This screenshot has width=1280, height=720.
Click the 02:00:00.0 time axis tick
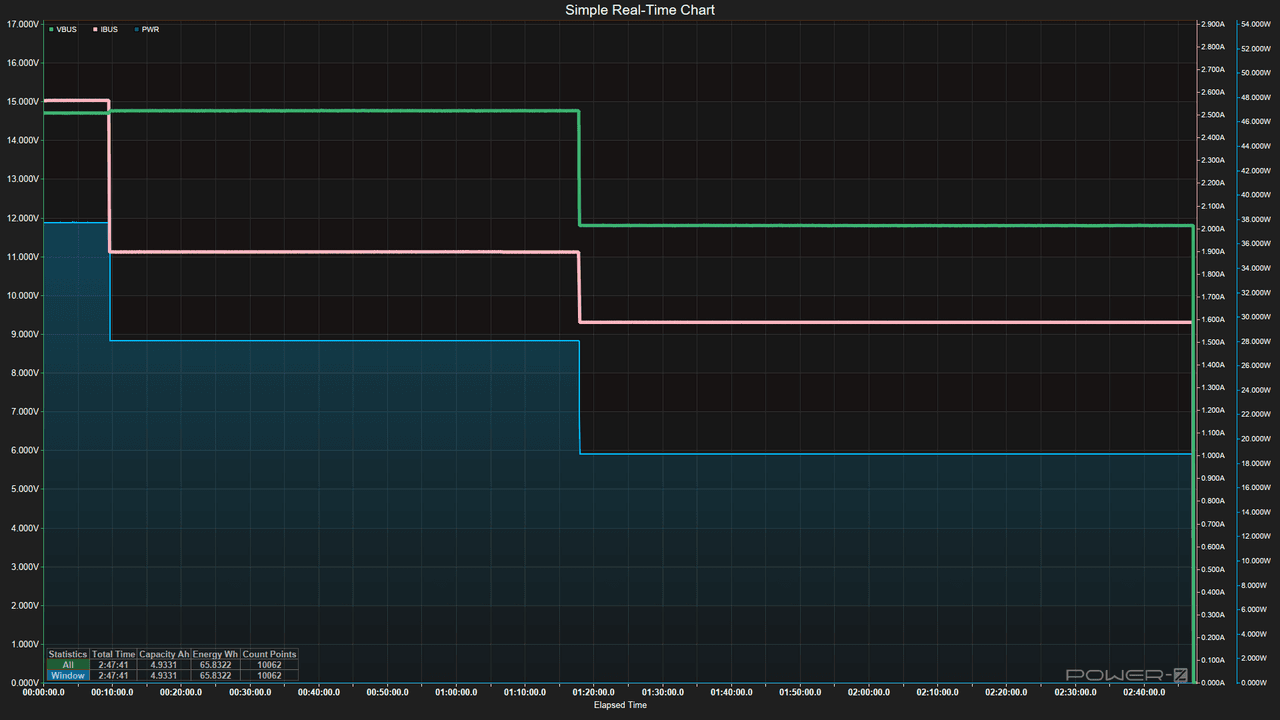tap(869, 692)
